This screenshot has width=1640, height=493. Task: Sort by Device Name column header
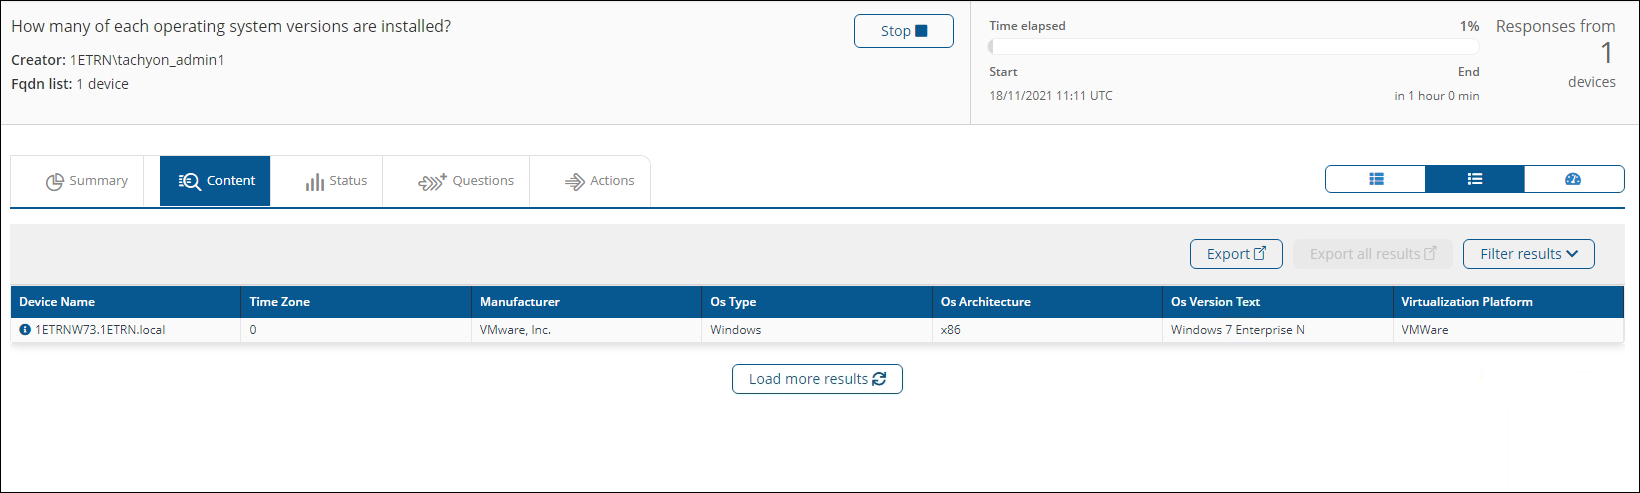(57, 302)
